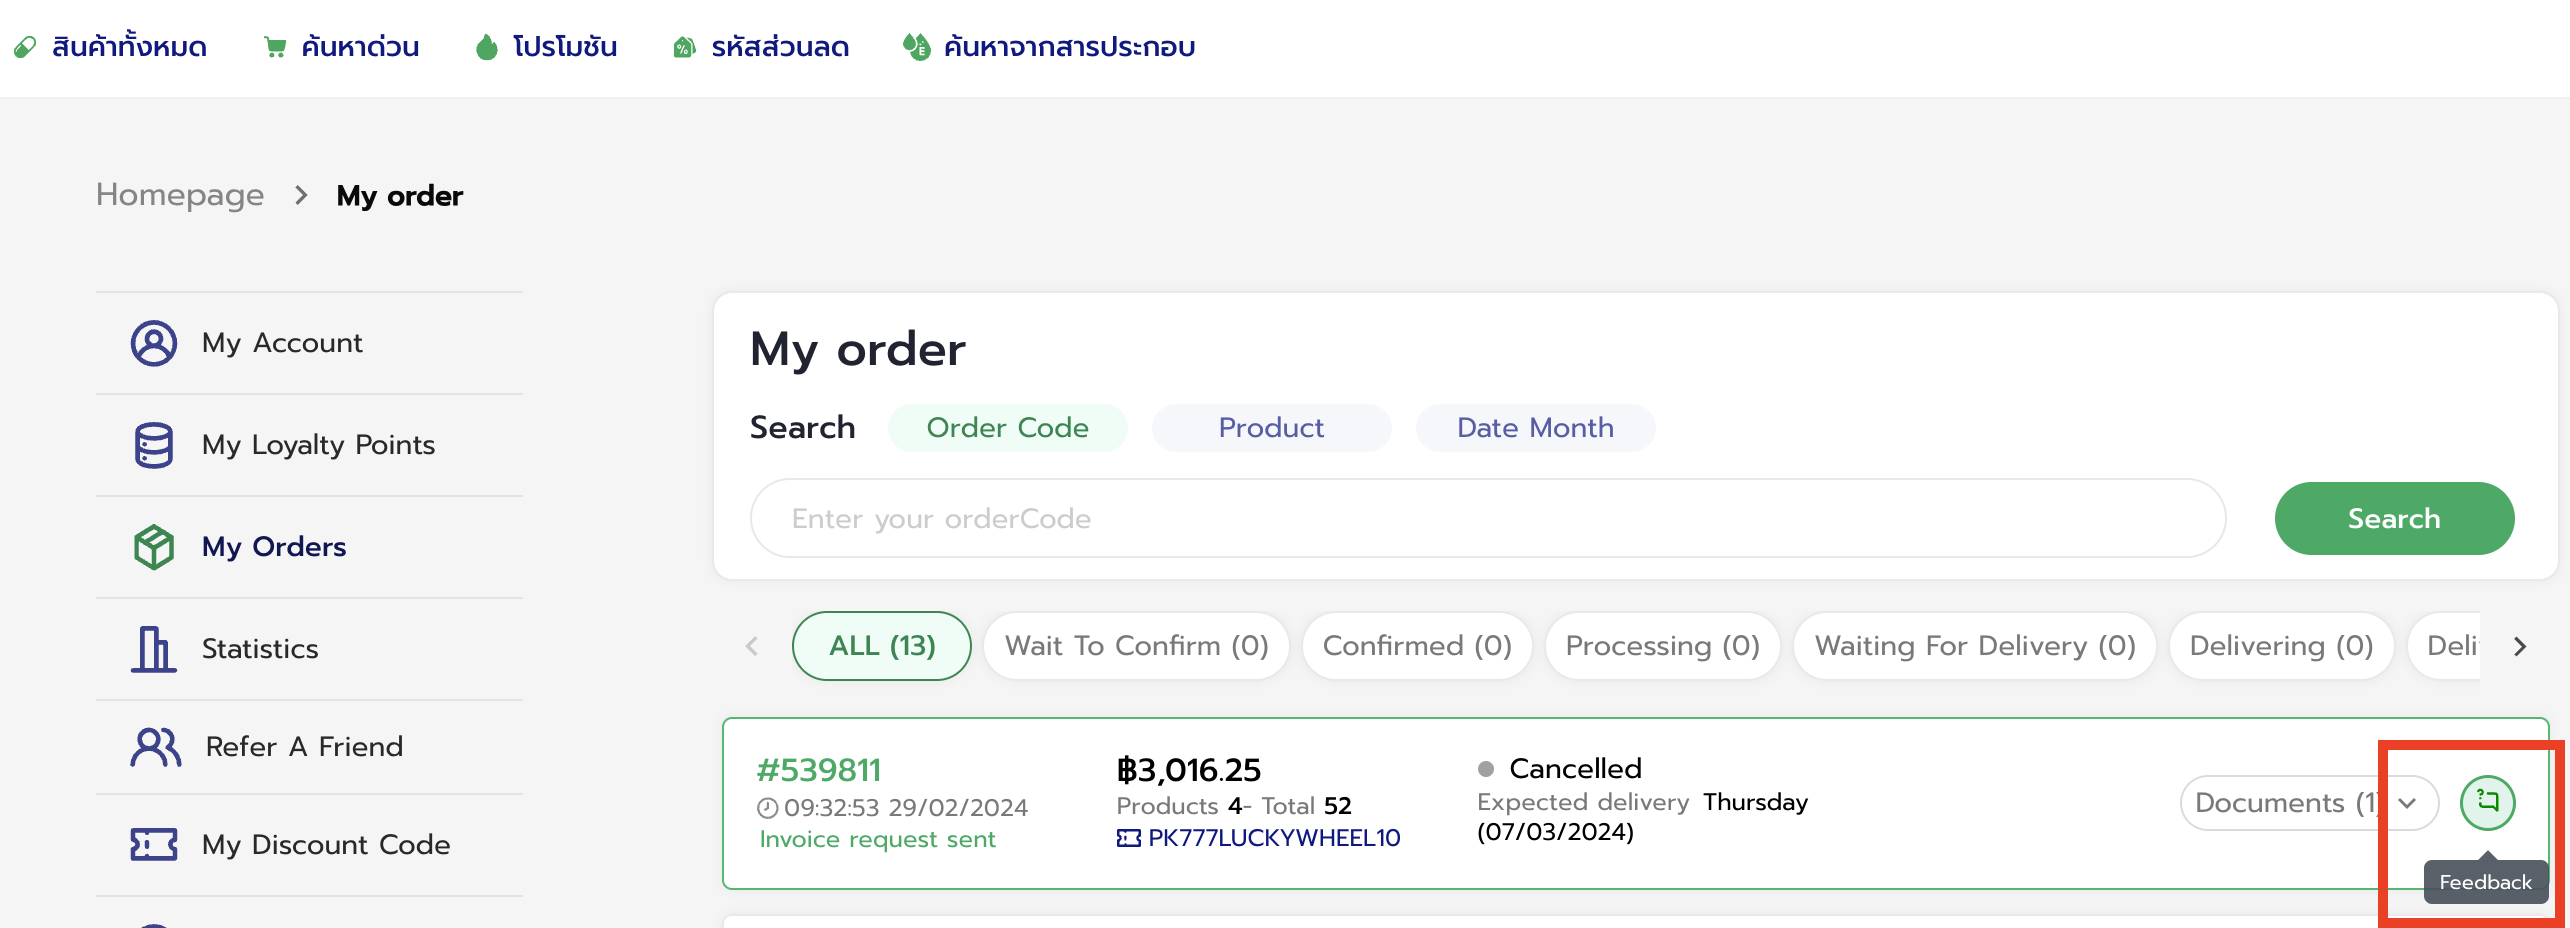The image size is (2570, 928).
Task: Select the My Orders box icon
Action: (154, 547)
